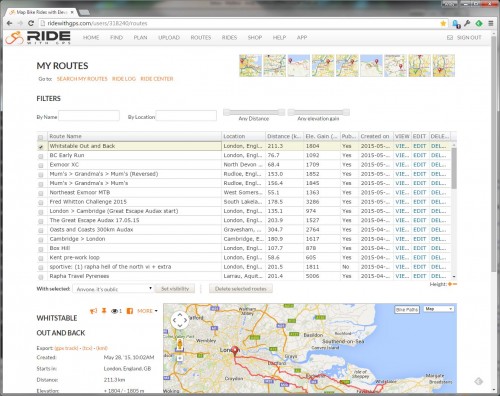Viewport: 500px width, 396px height.
Task: Select the Street View pegman icon
Action: [x=180, y=344]
